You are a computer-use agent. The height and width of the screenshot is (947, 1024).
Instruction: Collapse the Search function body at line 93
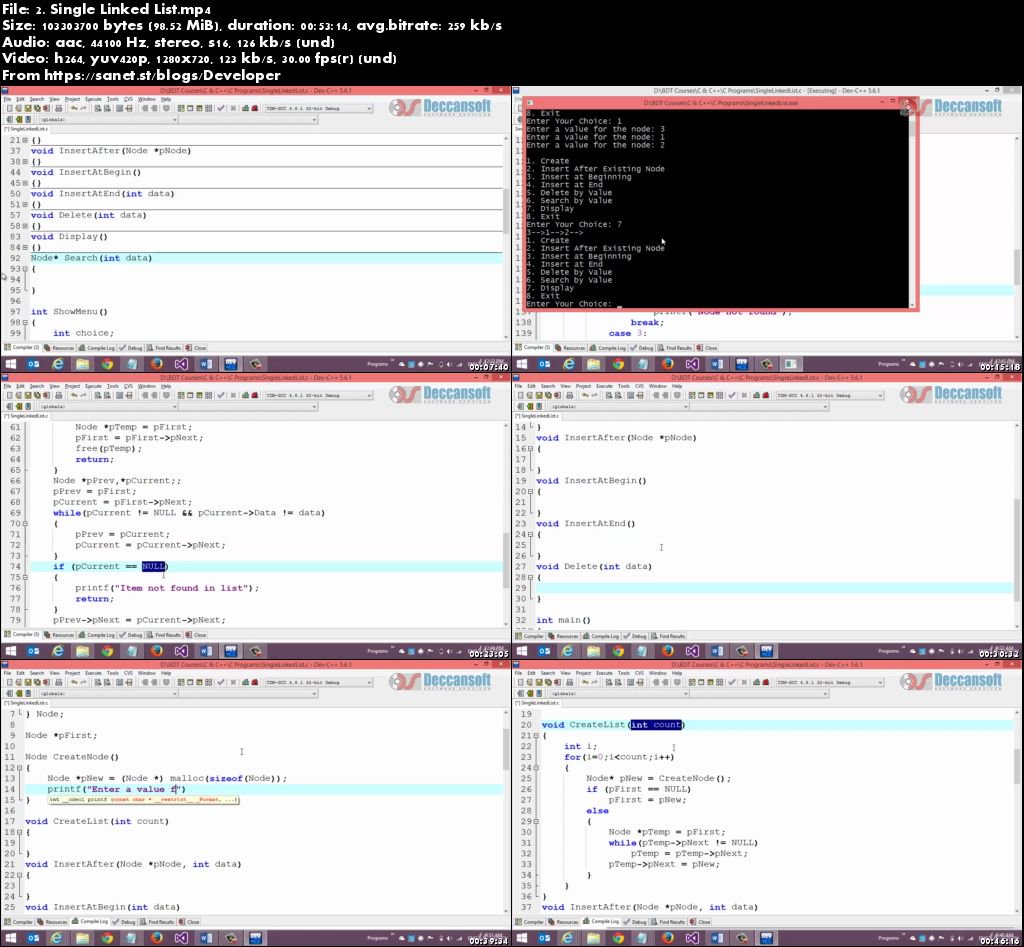coord(25,268)
